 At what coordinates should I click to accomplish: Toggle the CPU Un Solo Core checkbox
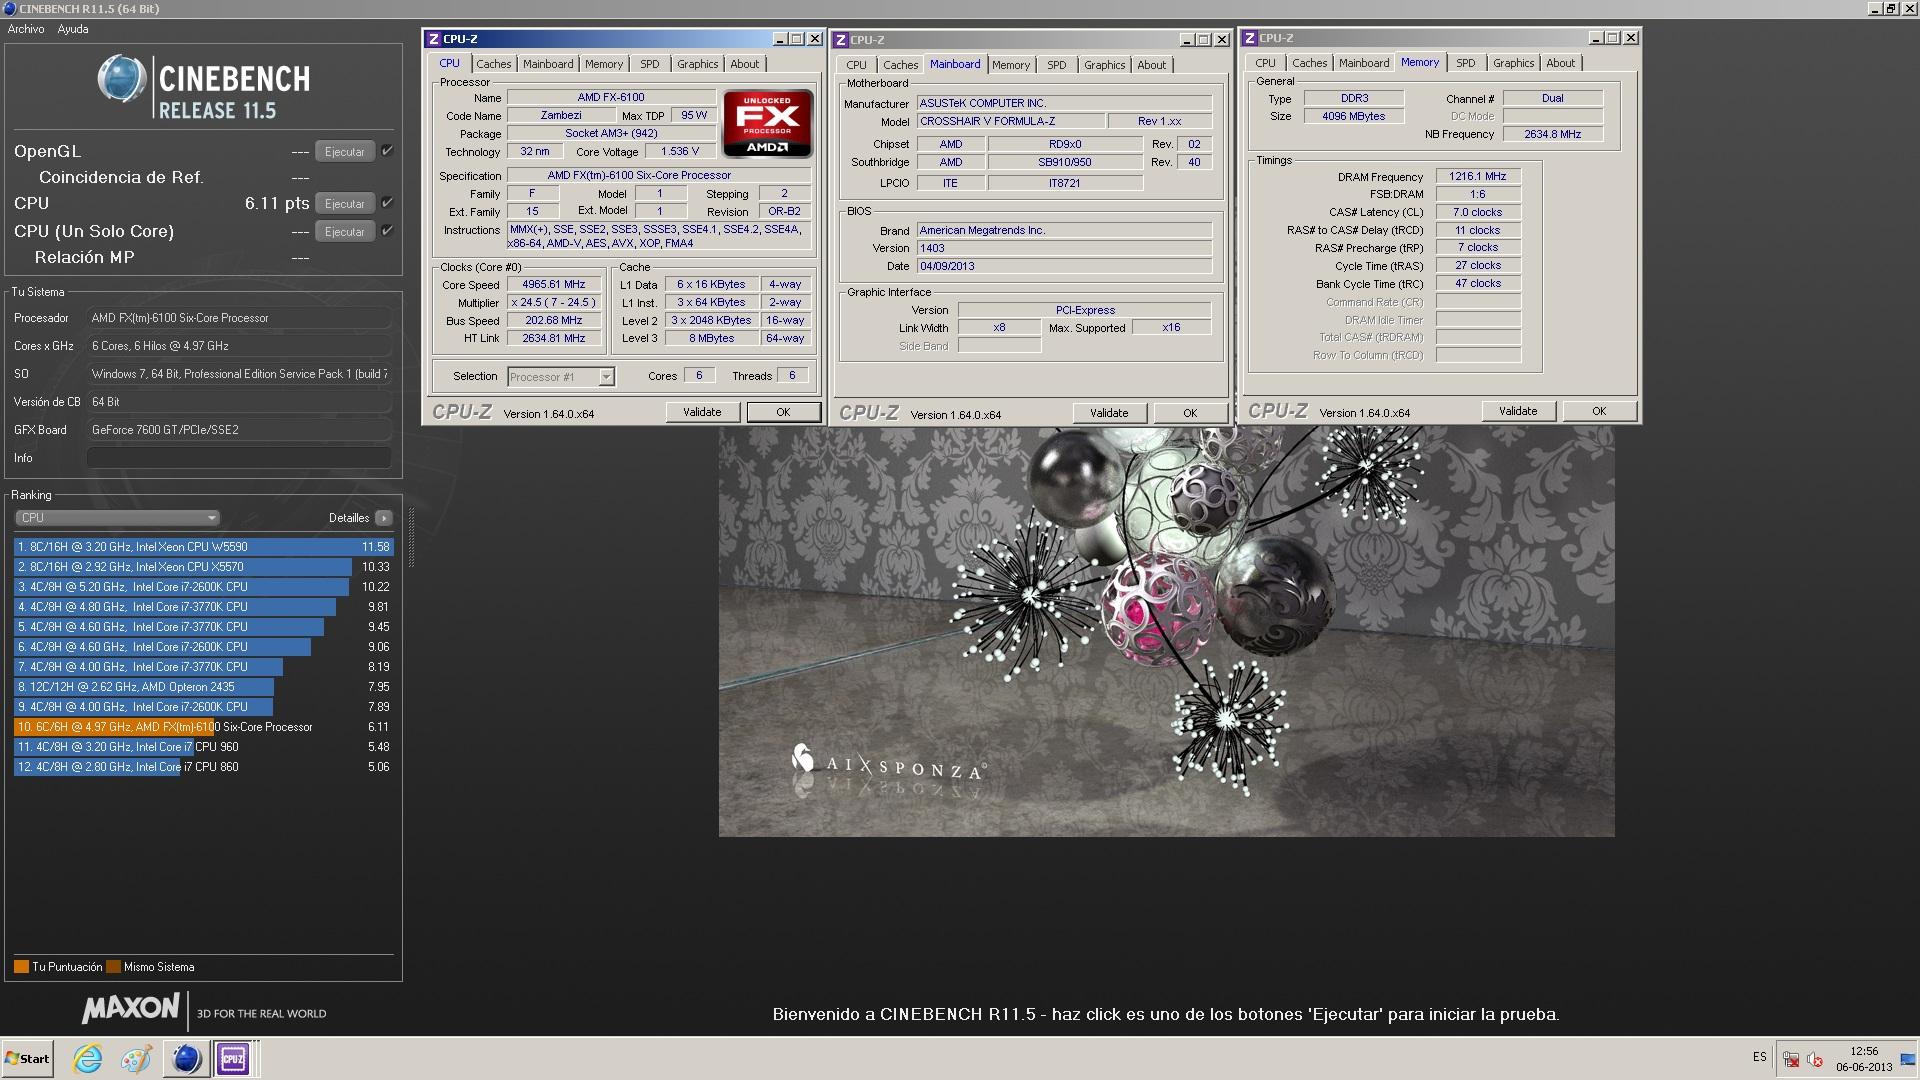[387, 231]
